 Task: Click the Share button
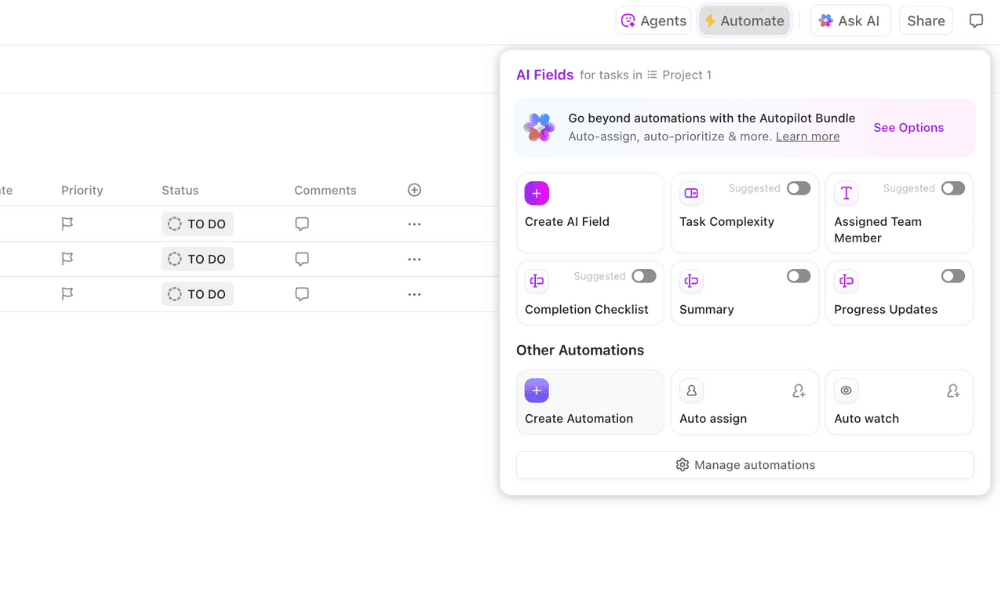point(926,21)
